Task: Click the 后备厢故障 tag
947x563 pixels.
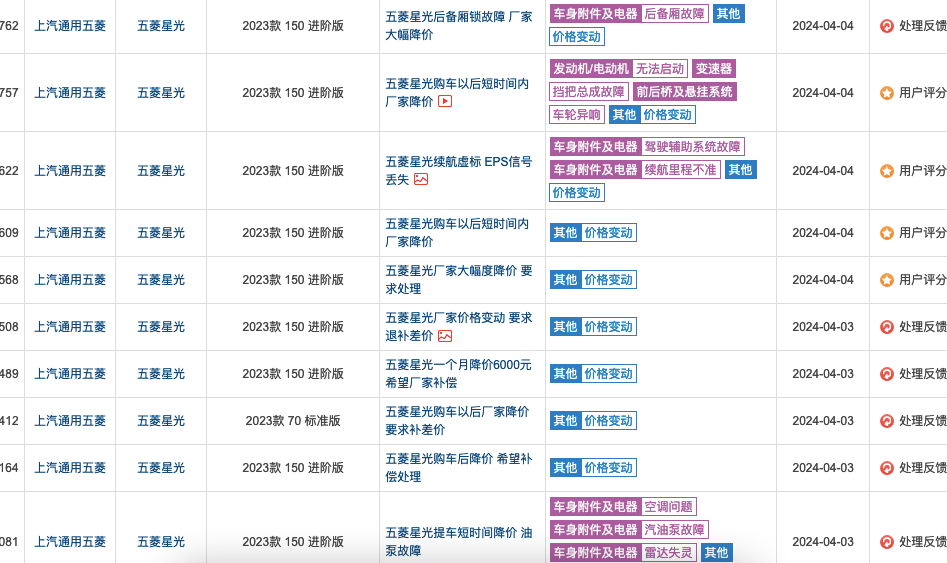Action: click(x=675, y=14)
